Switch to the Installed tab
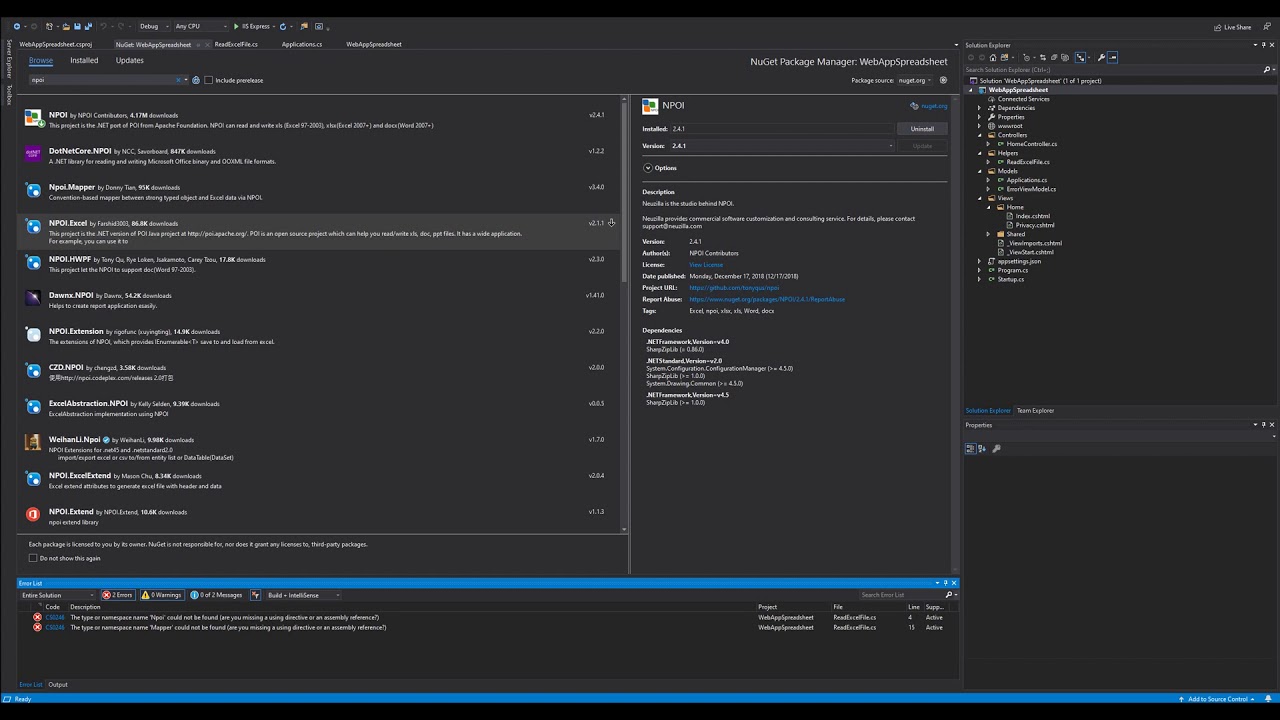1280x720 pixels. pyautogui.click(x=84, y=60)
